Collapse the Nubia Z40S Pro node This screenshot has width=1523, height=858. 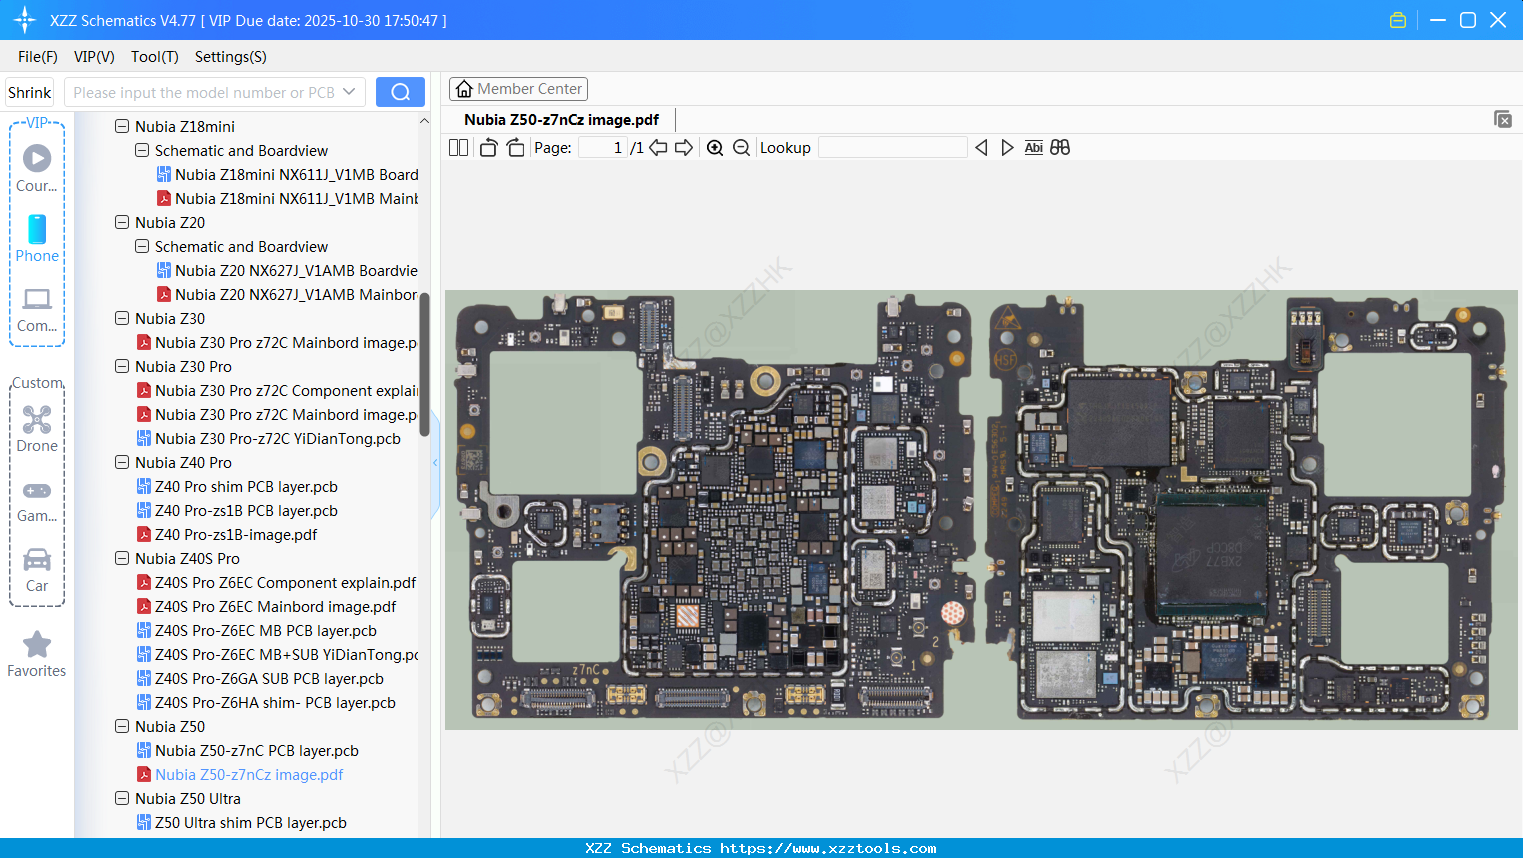click(x=121, y=558)
